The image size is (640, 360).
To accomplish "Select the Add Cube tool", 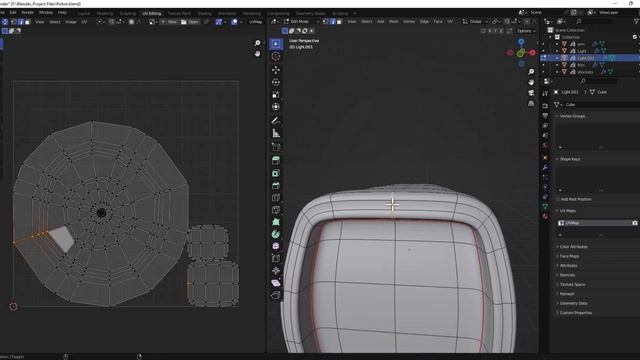I will tap(276, 147).
